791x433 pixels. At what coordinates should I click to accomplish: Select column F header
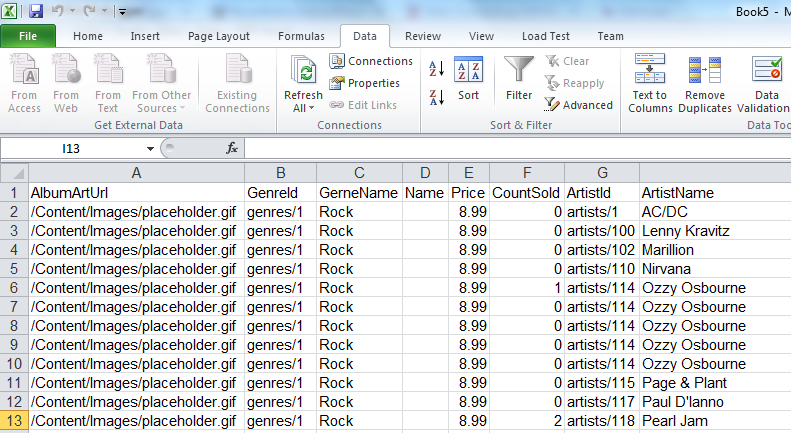(x=527, y=173)
